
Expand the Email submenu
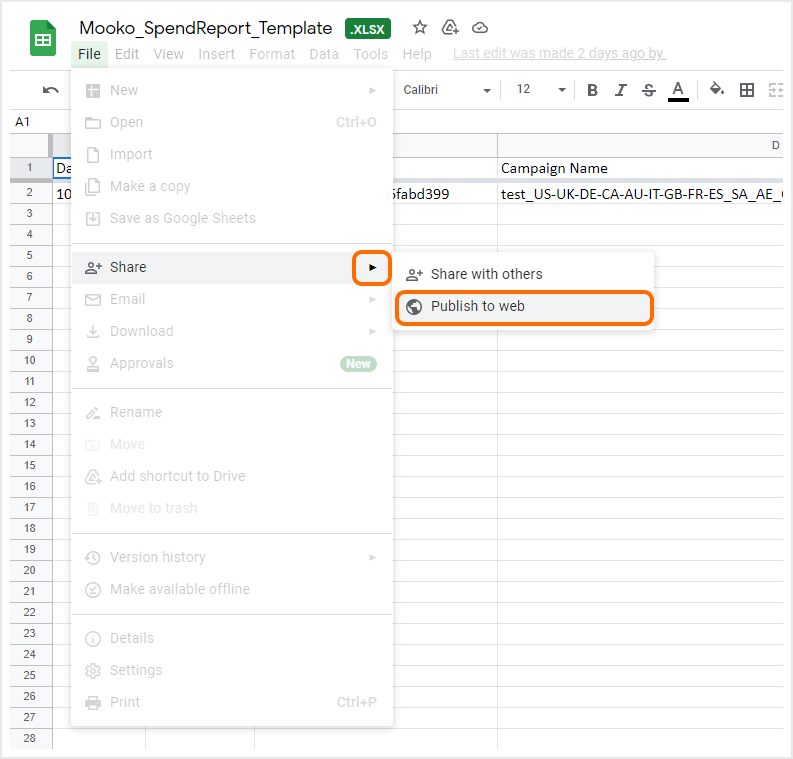click(232, 299)
